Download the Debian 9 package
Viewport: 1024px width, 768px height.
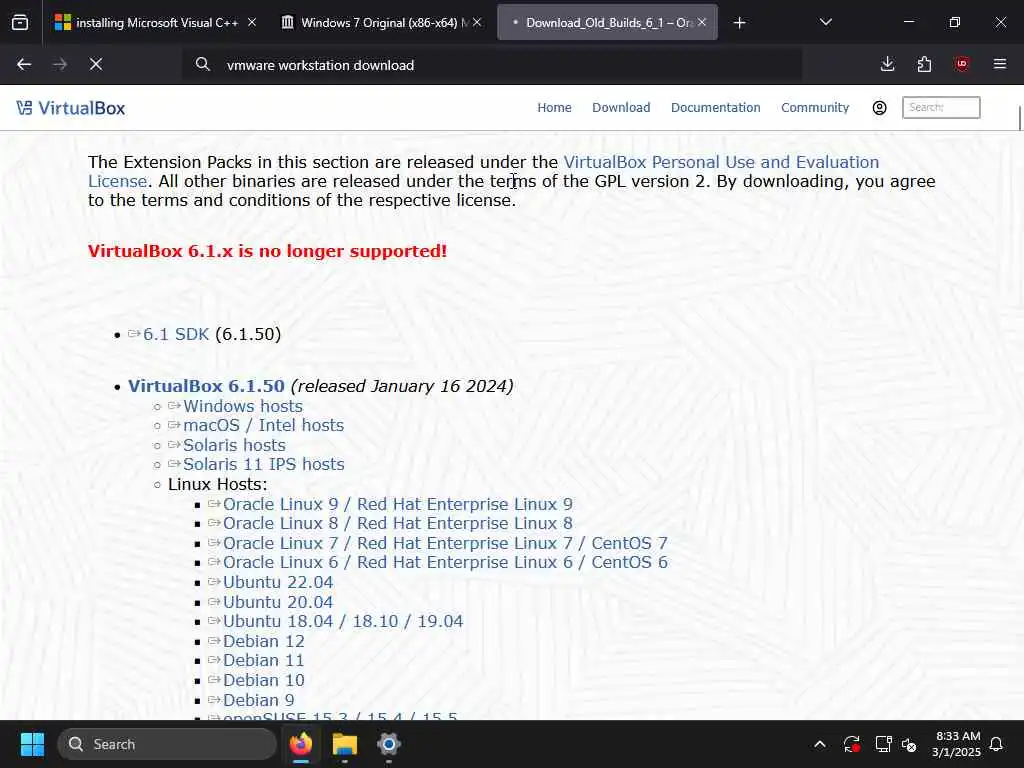[x=258, y=700]
